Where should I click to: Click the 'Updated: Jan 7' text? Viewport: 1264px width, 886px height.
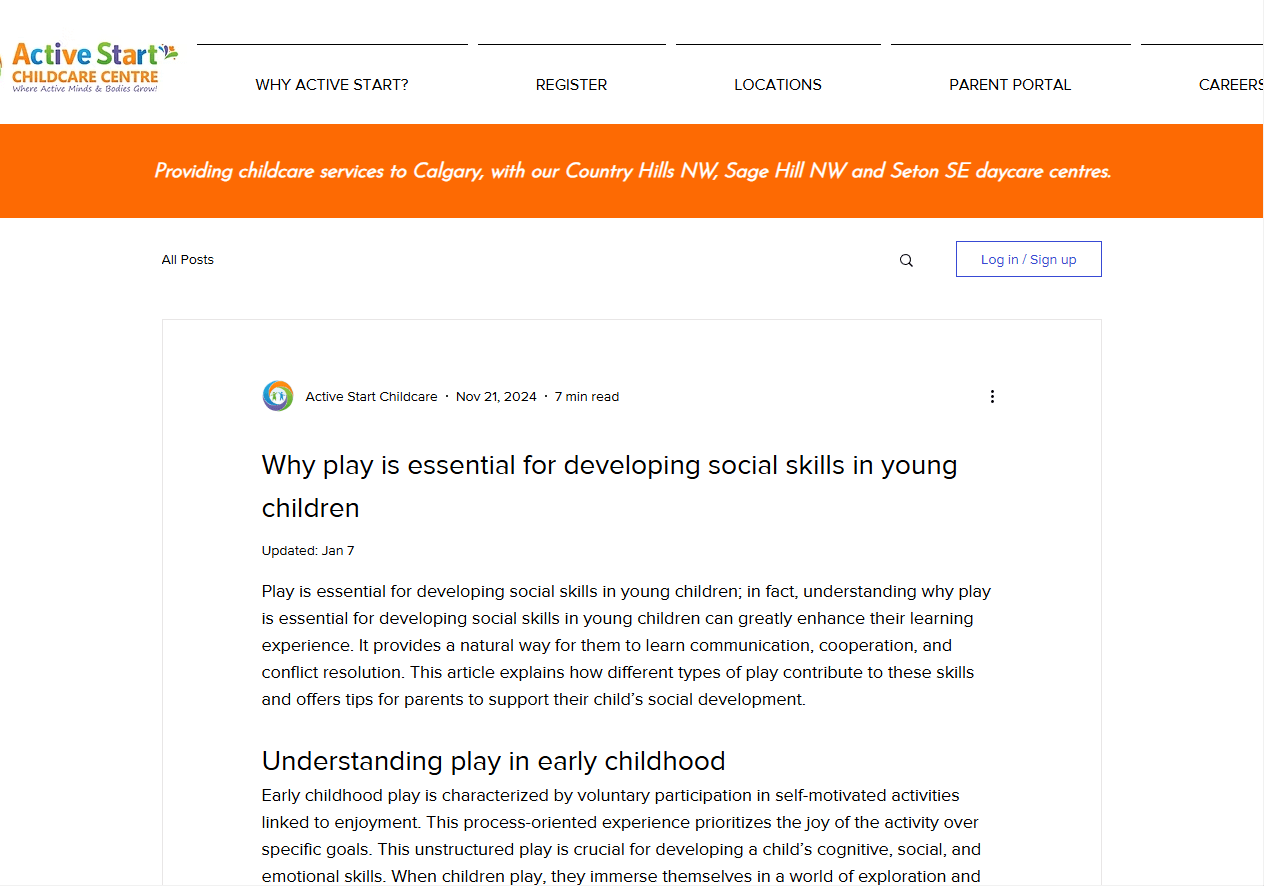pos(307,550)
